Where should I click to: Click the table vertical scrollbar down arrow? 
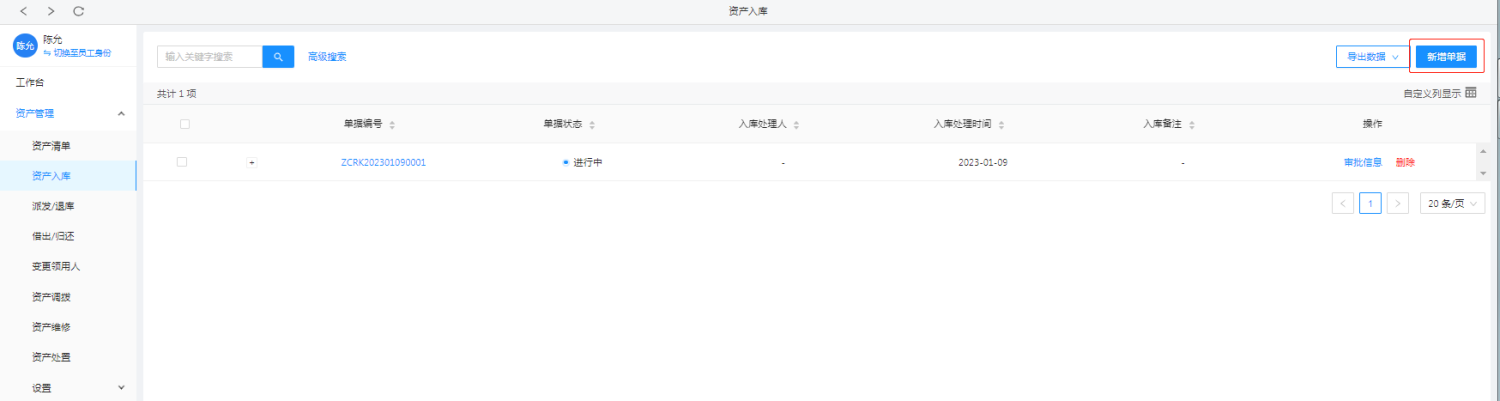point(1482,172)
